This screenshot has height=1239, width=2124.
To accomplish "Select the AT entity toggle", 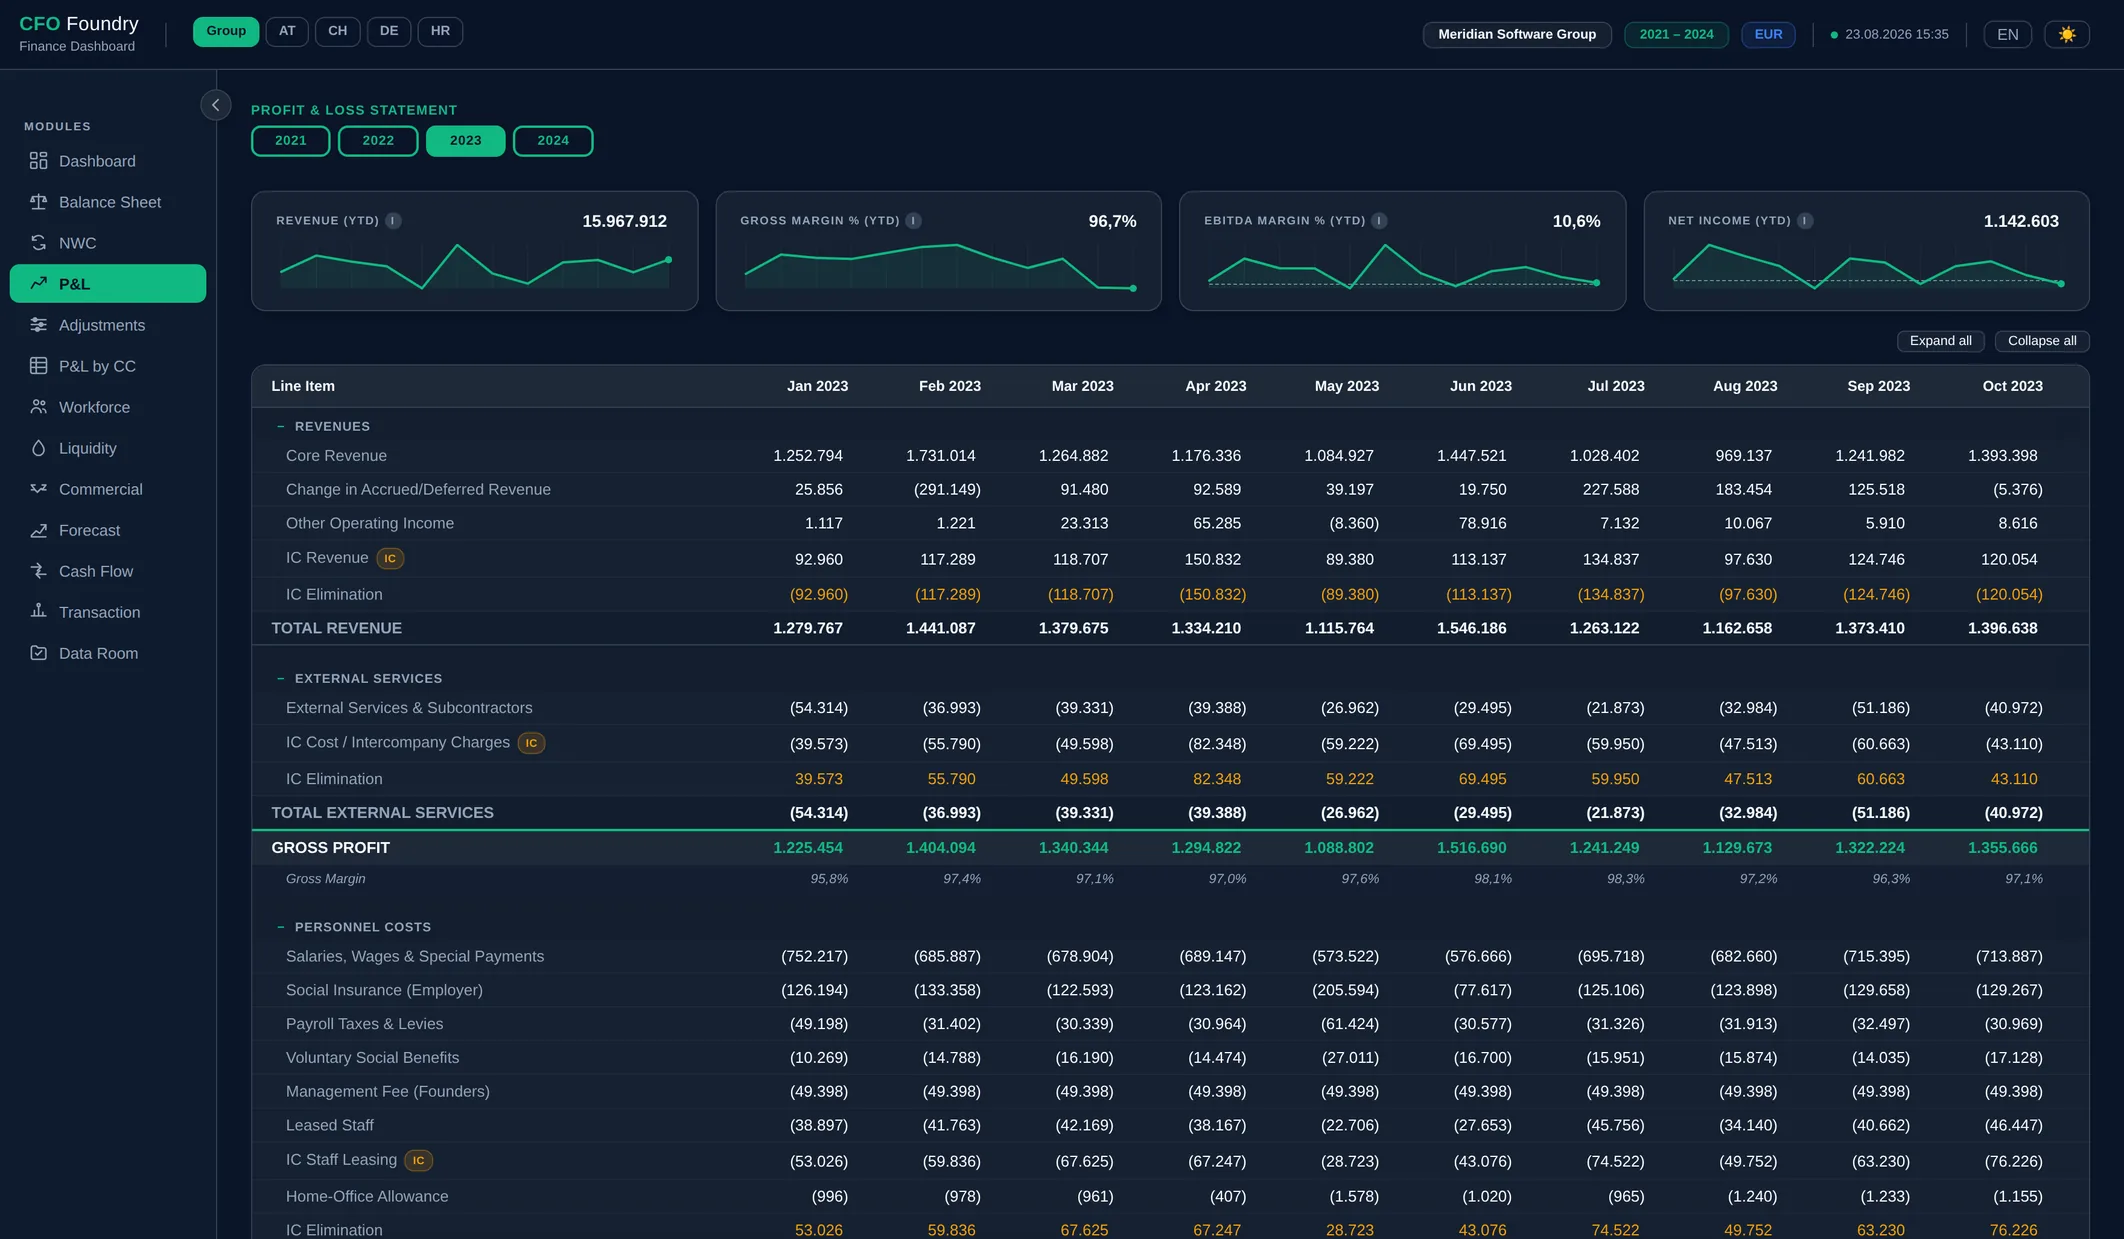I will (287, 32).
